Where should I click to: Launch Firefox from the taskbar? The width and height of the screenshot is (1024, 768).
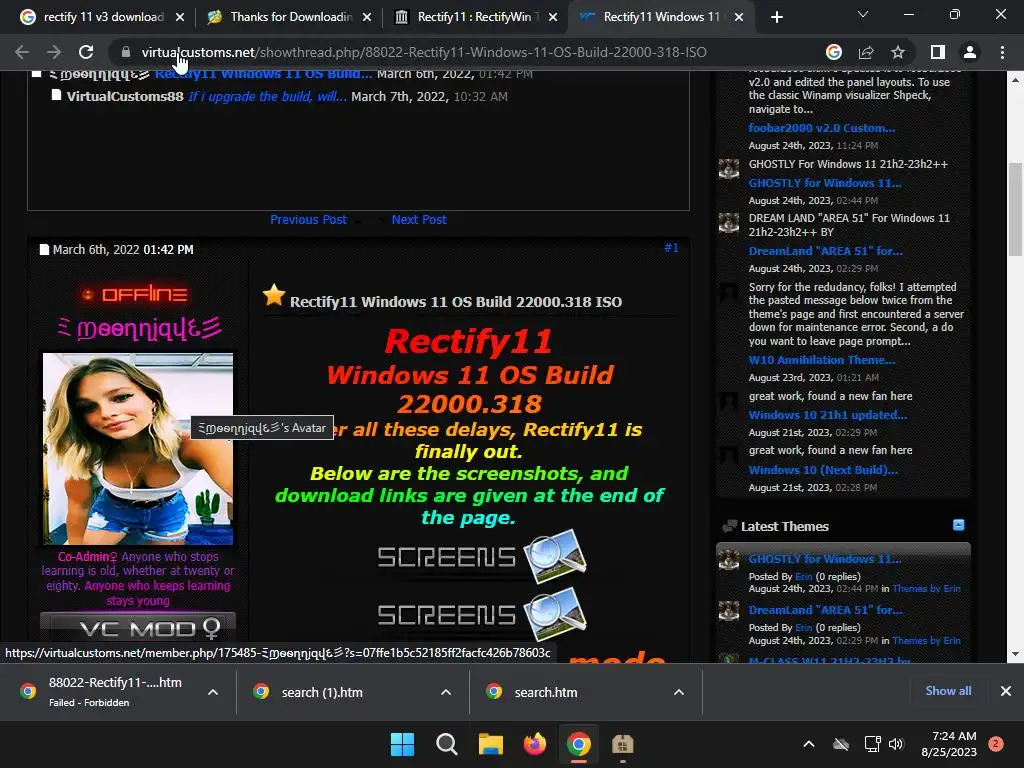coord(535,744)
